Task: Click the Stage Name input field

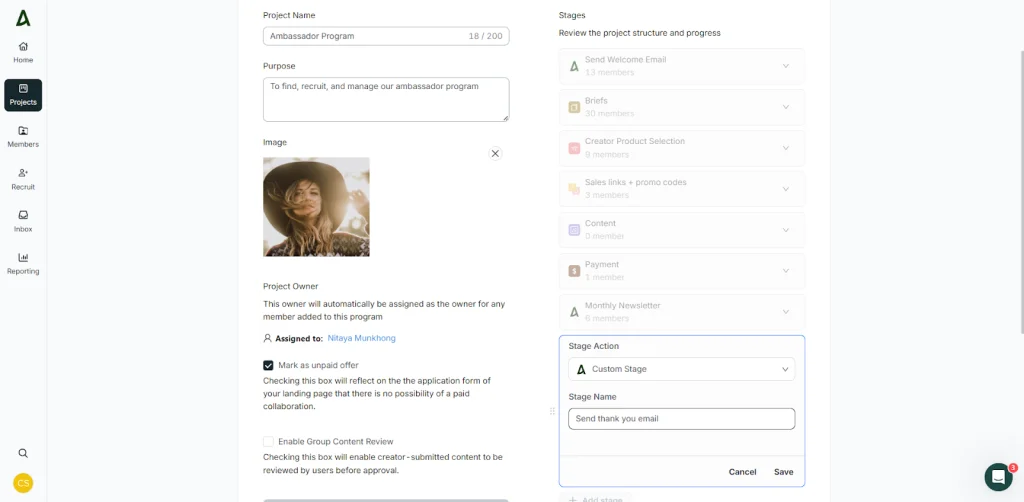Action: click(x=681, y=419)
